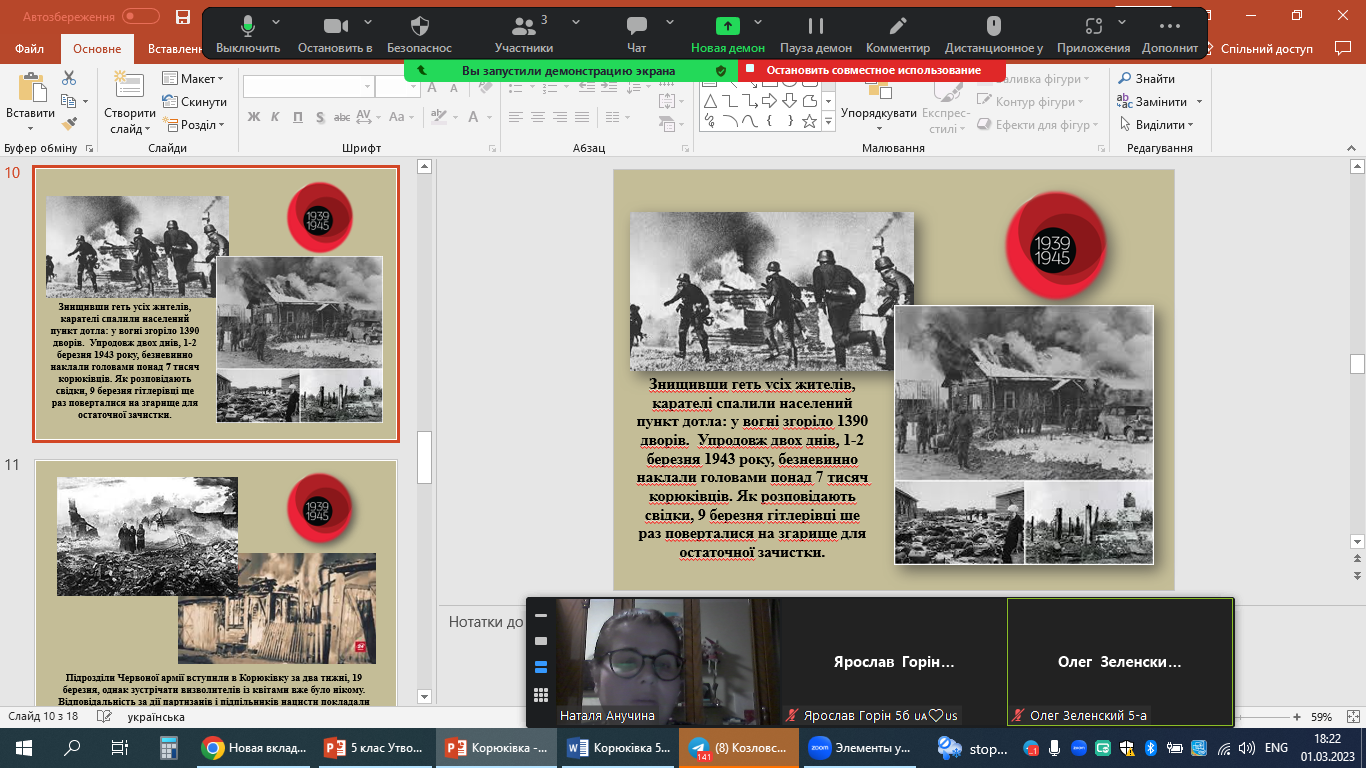Toggle the Автозбереження autosave switch
Viewport: 1366px width, 768px height.
141,17
